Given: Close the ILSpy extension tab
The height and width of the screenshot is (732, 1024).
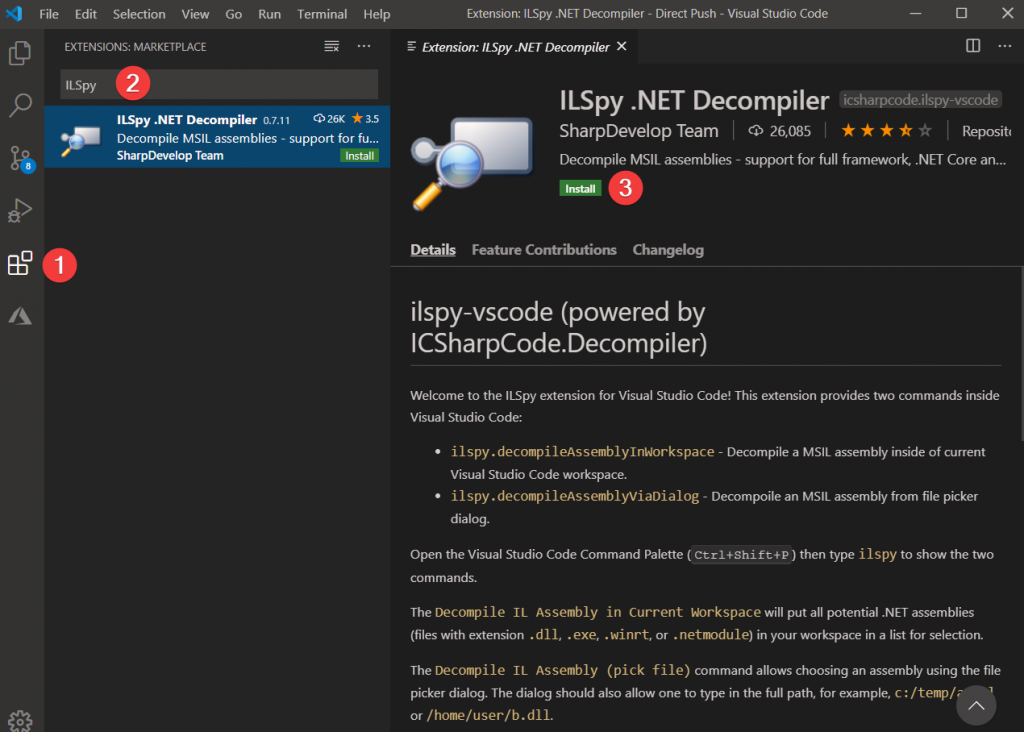Looking at the screenshot, I should 622,46.
